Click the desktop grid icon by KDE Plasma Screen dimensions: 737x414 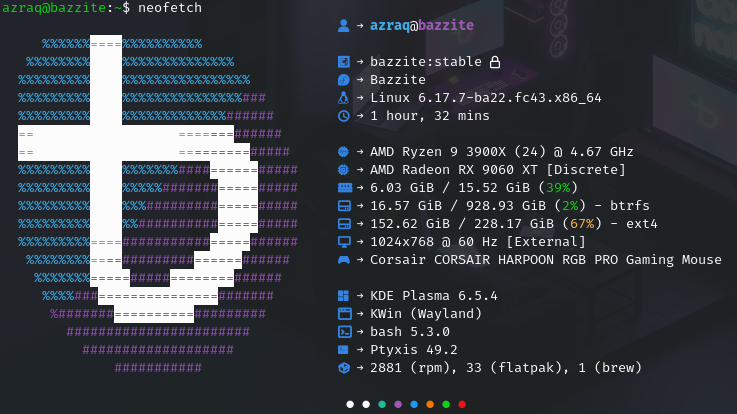coord(344,296)
